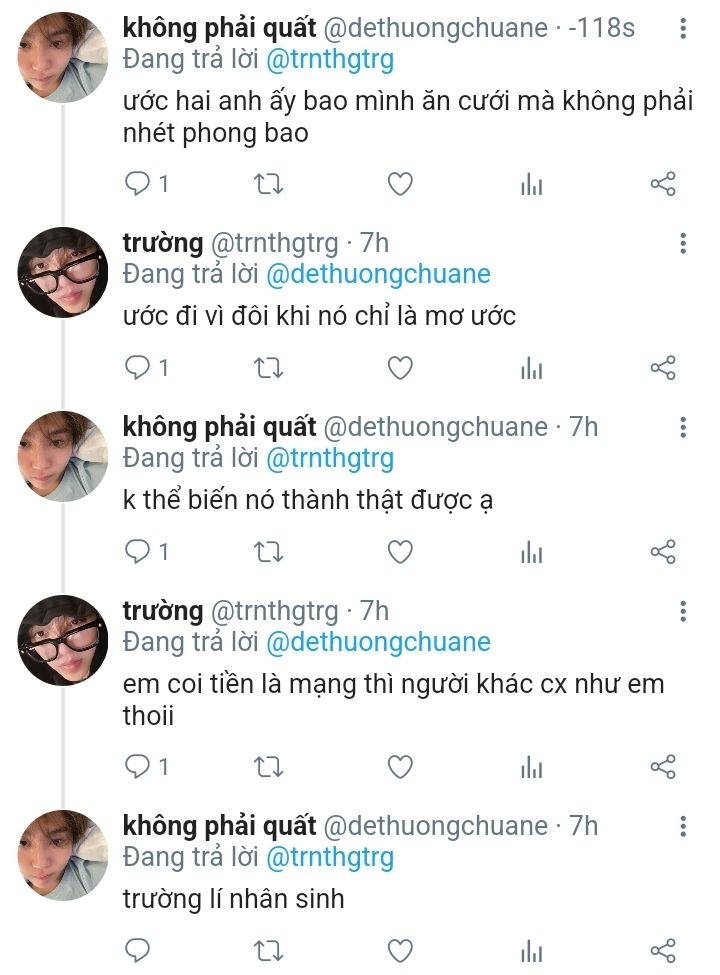
Task: Open @dethuongchuane mention in 'mơ ước' reply
Action: point(379,274)
